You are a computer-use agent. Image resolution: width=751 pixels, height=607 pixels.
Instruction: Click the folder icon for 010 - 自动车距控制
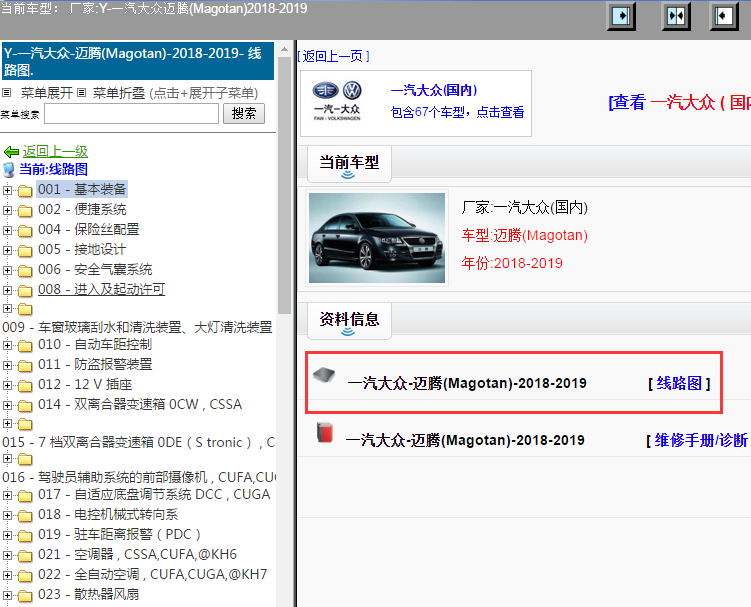[x=25, y=346]
